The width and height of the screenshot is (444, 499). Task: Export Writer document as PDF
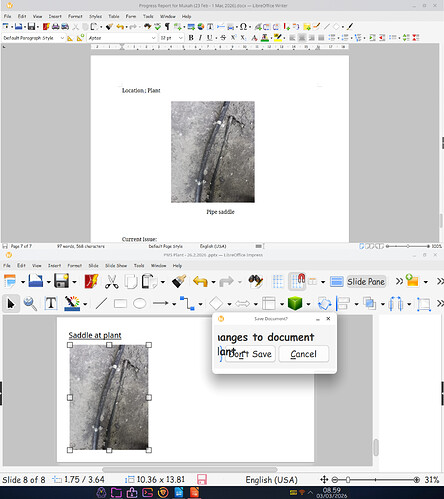(x=46, y=27)
